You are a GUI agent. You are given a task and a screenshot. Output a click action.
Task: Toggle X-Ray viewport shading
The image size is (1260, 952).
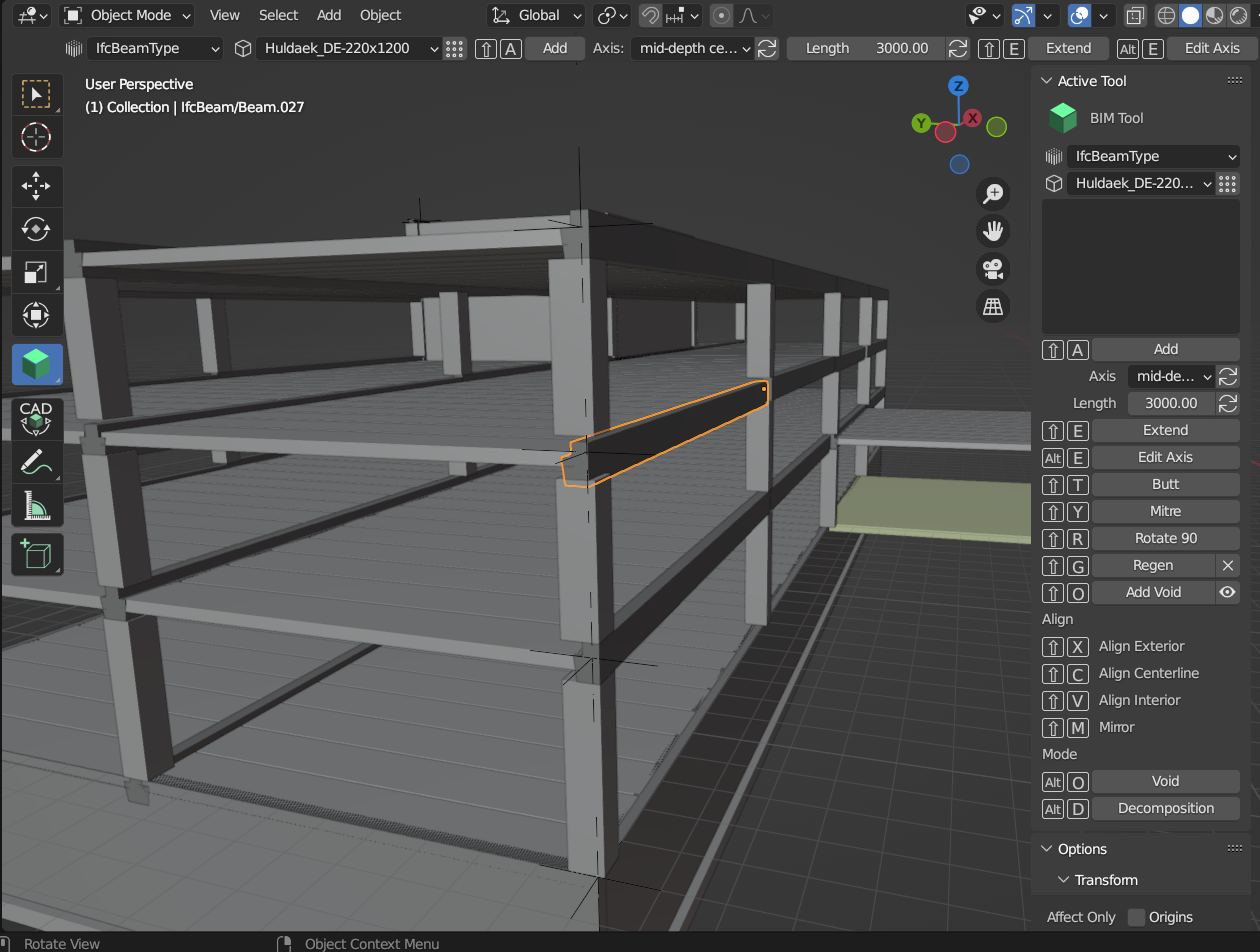click(1135, 15)
